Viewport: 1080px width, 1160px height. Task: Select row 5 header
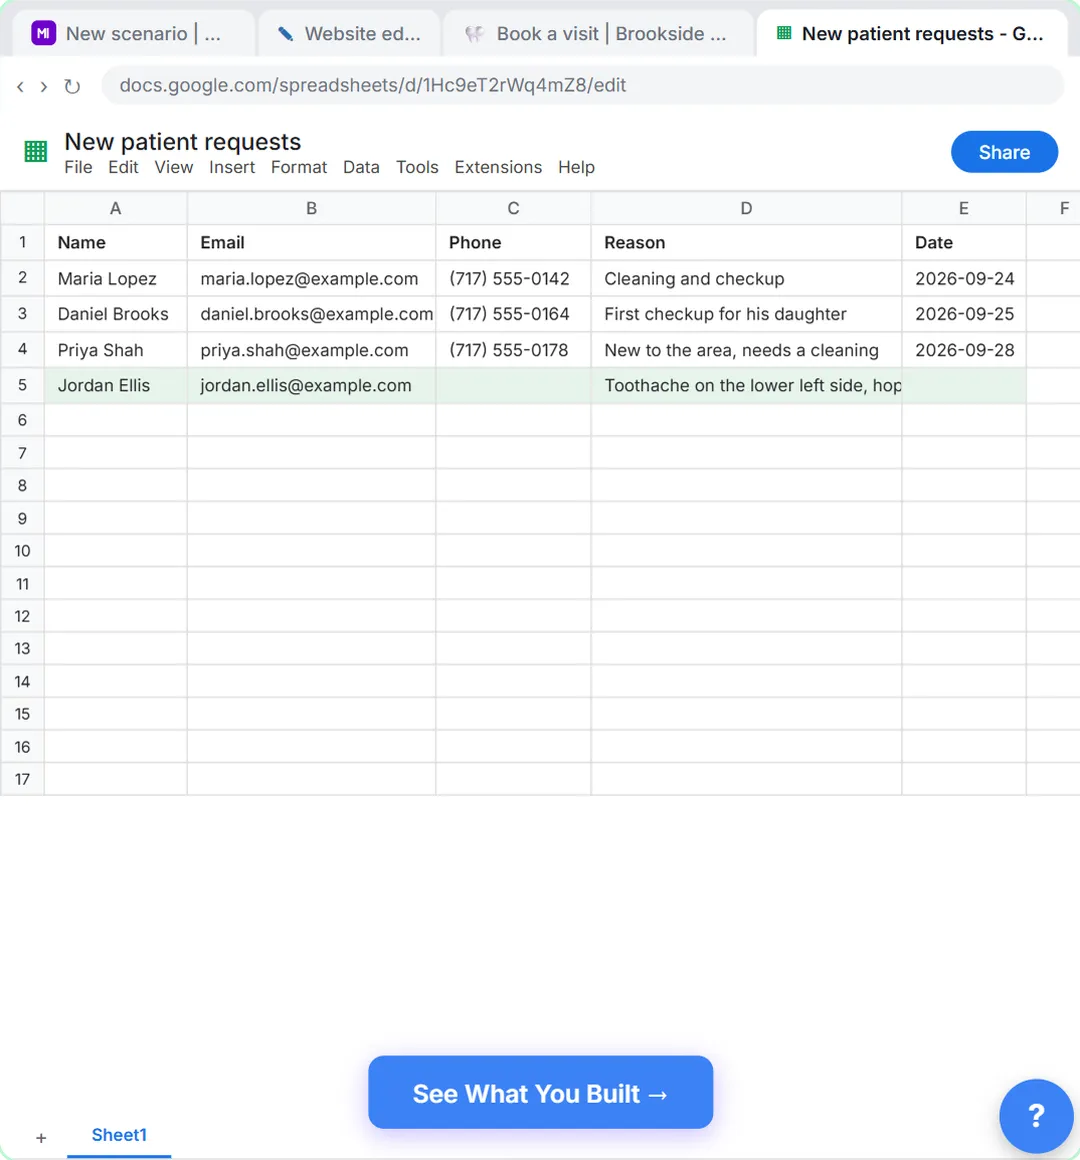point(22,385)
